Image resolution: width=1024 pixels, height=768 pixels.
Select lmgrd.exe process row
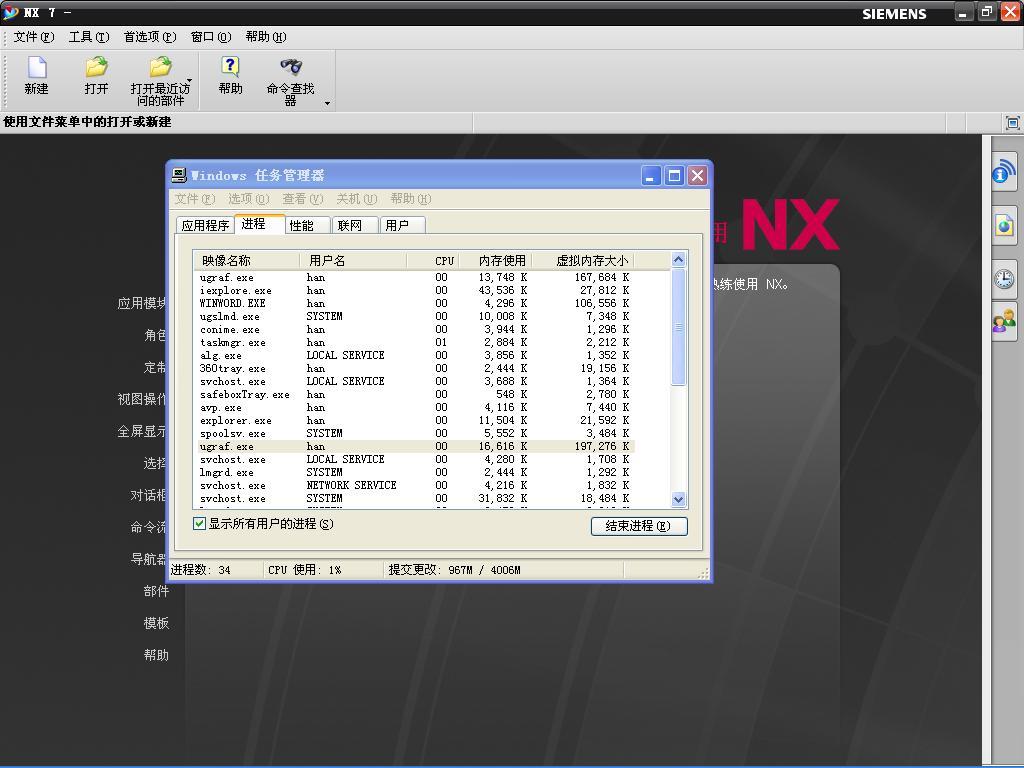pyautogui.click(x=415, y=473)
